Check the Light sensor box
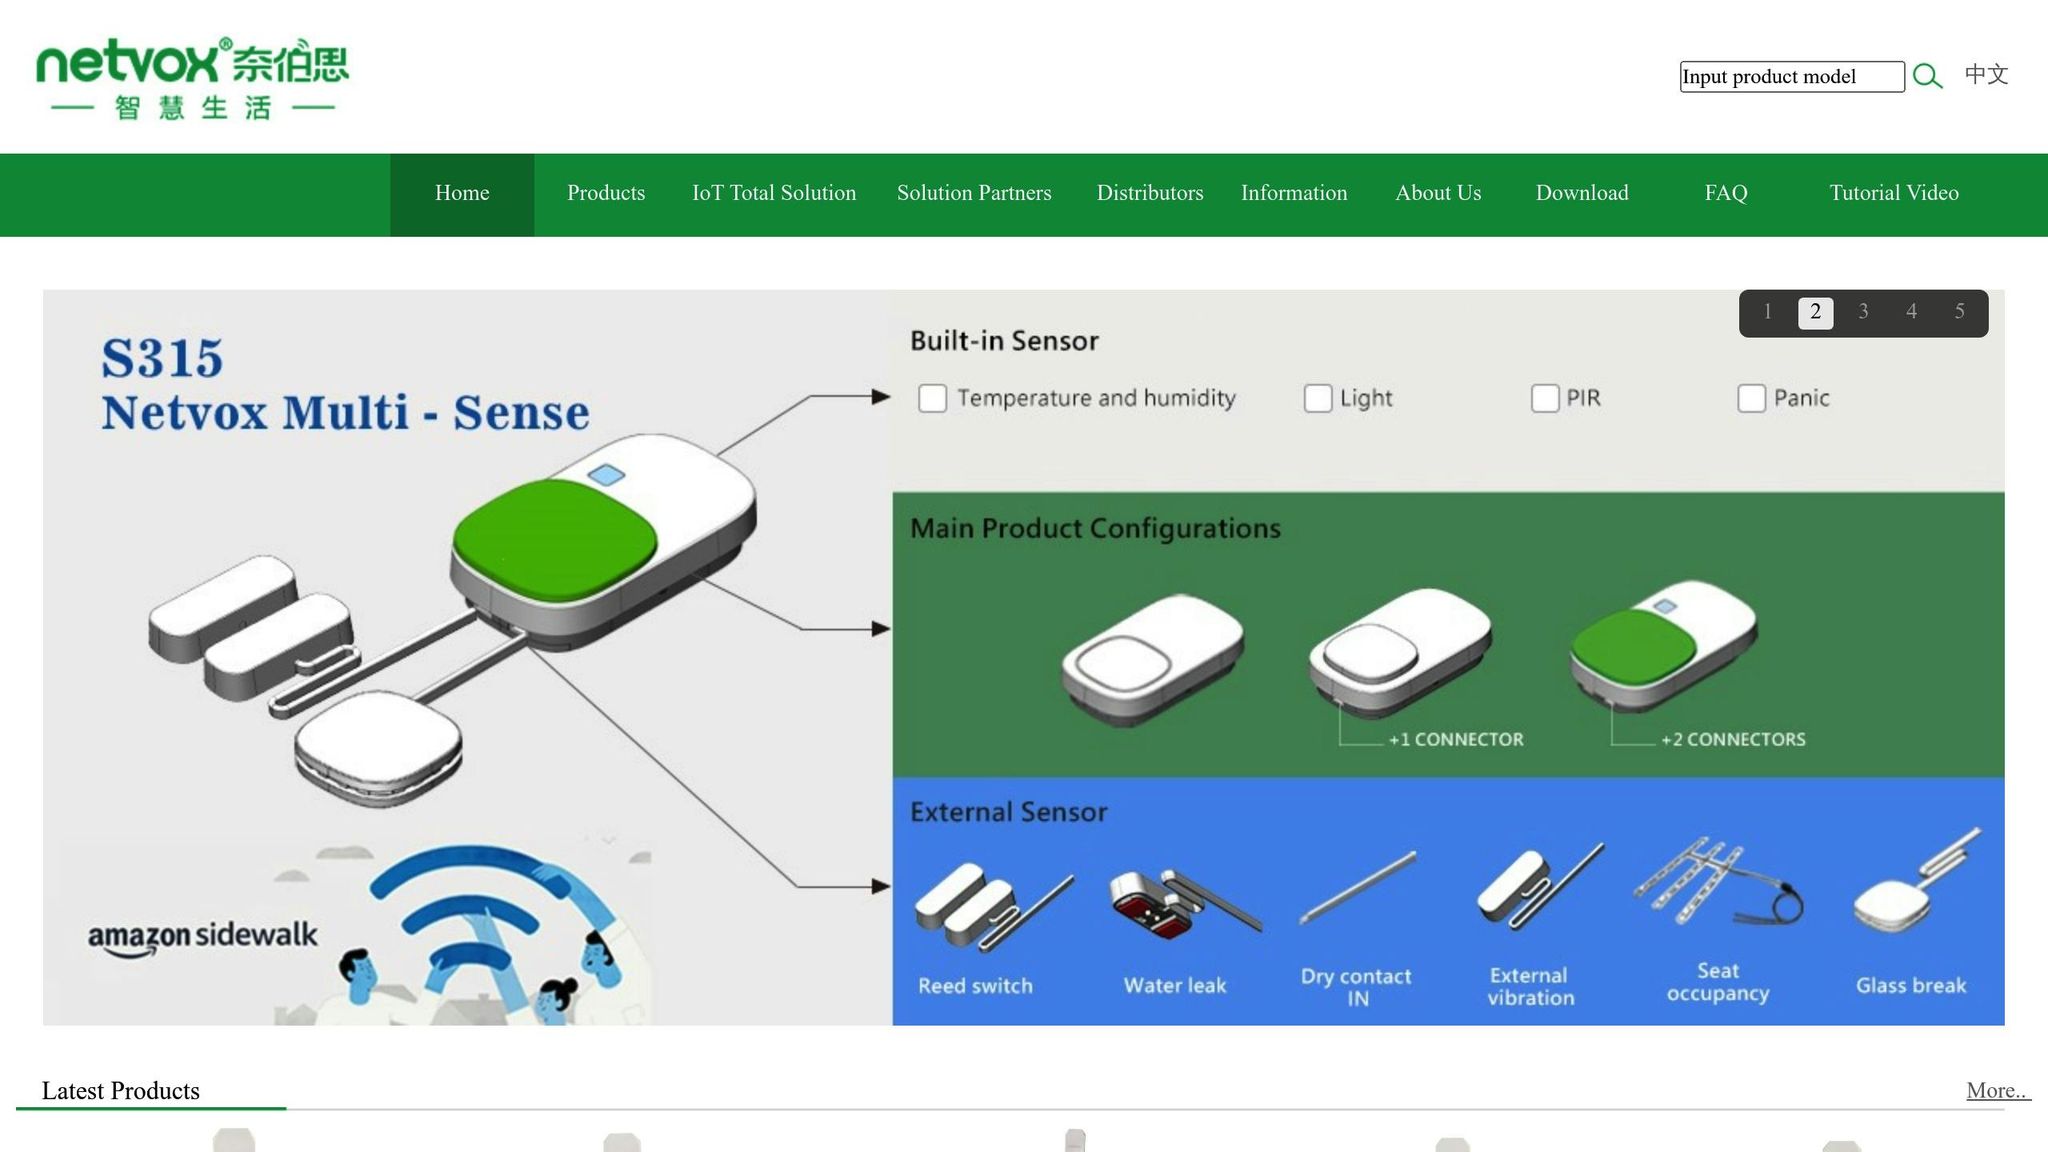The image size is (2048, 1152). [x=1318, y=398]
